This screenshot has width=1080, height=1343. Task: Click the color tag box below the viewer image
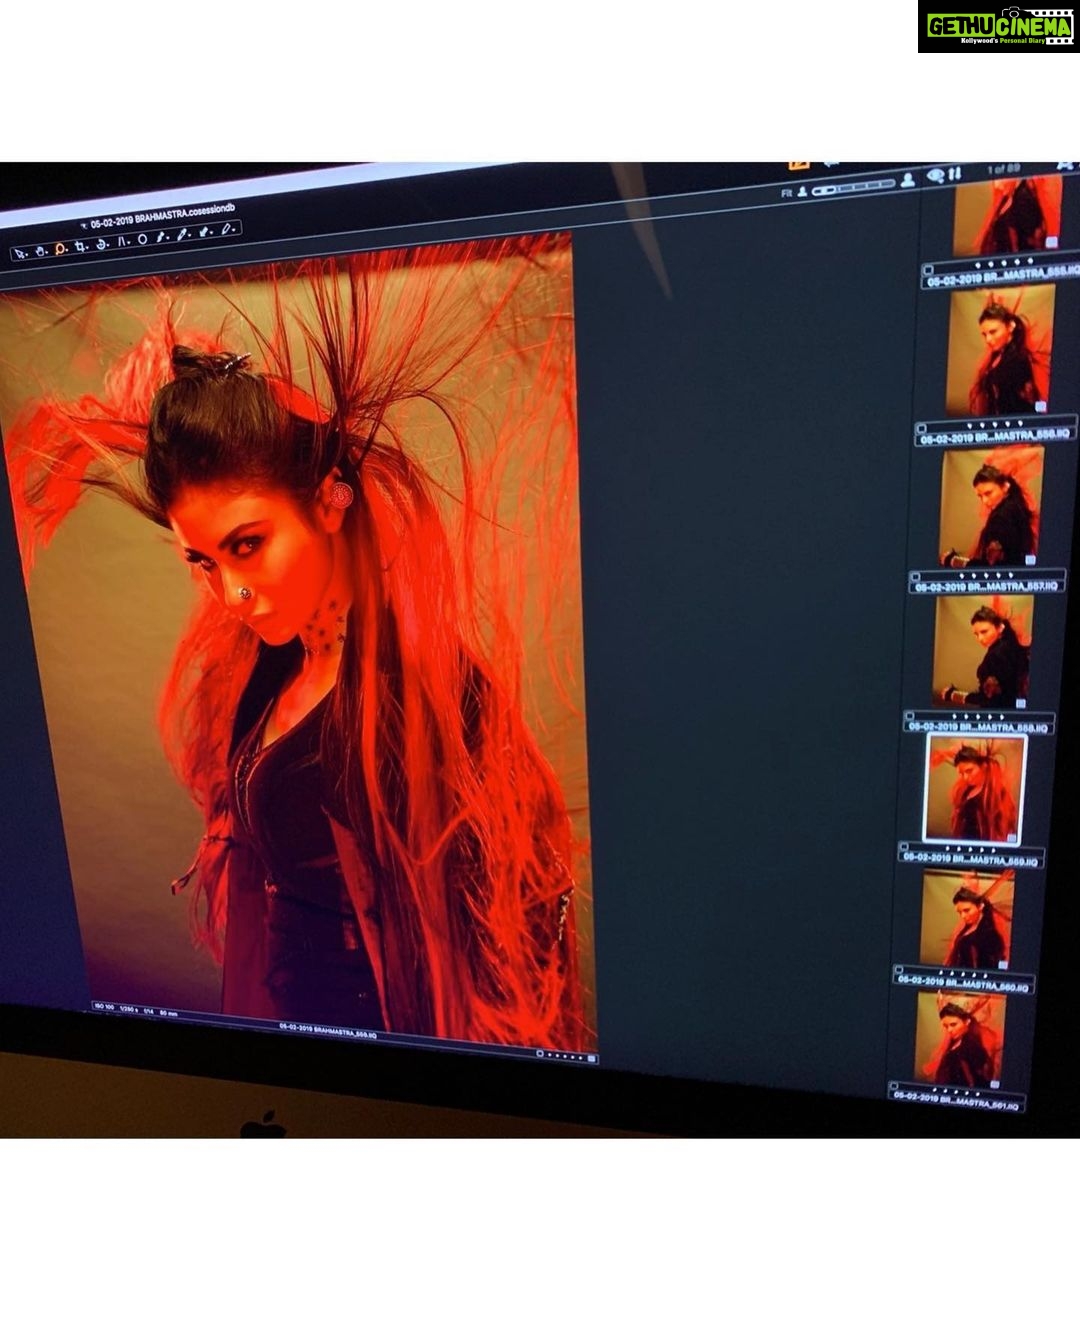coord(541,1054)
